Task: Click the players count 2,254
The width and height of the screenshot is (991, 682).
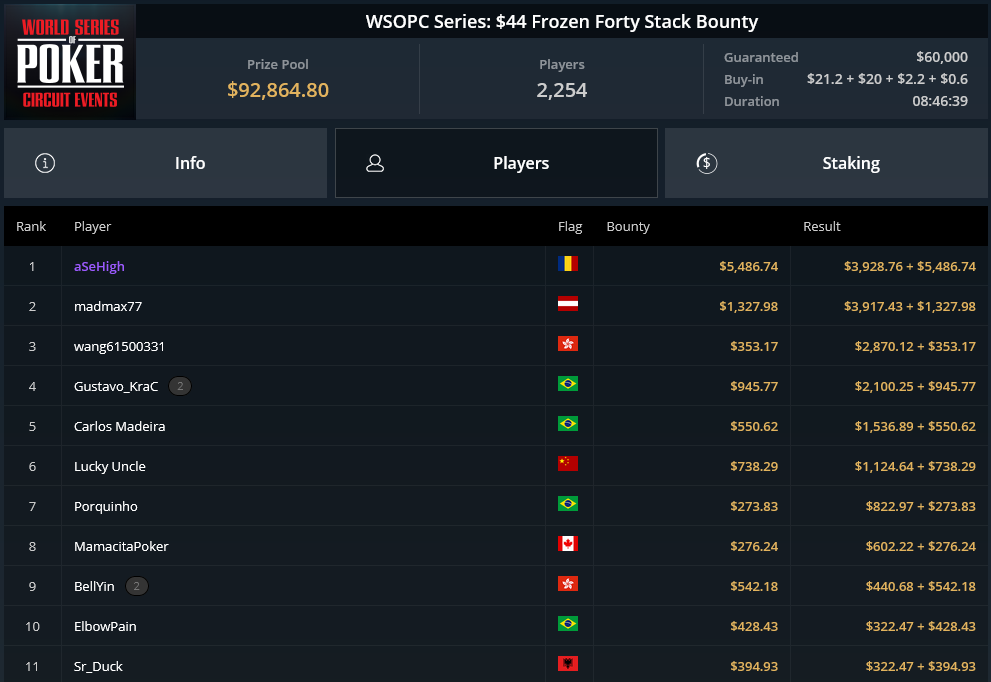Action: tap(562, 90)
